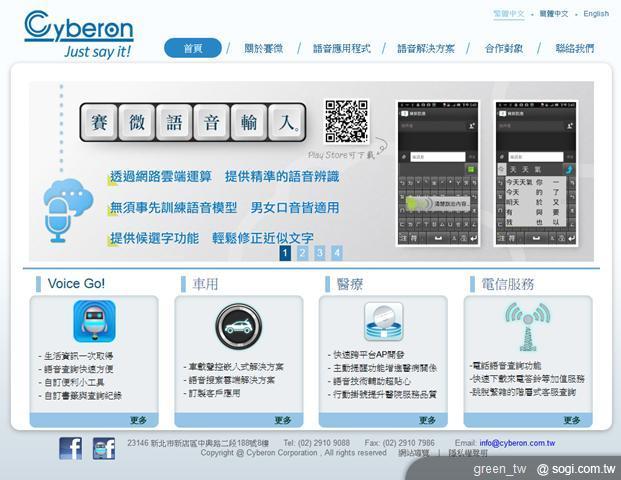Click 更多 under 電信服務 card
Viewport: 621px width, 480px height.
pyautogui.click(x=572, y=420)
